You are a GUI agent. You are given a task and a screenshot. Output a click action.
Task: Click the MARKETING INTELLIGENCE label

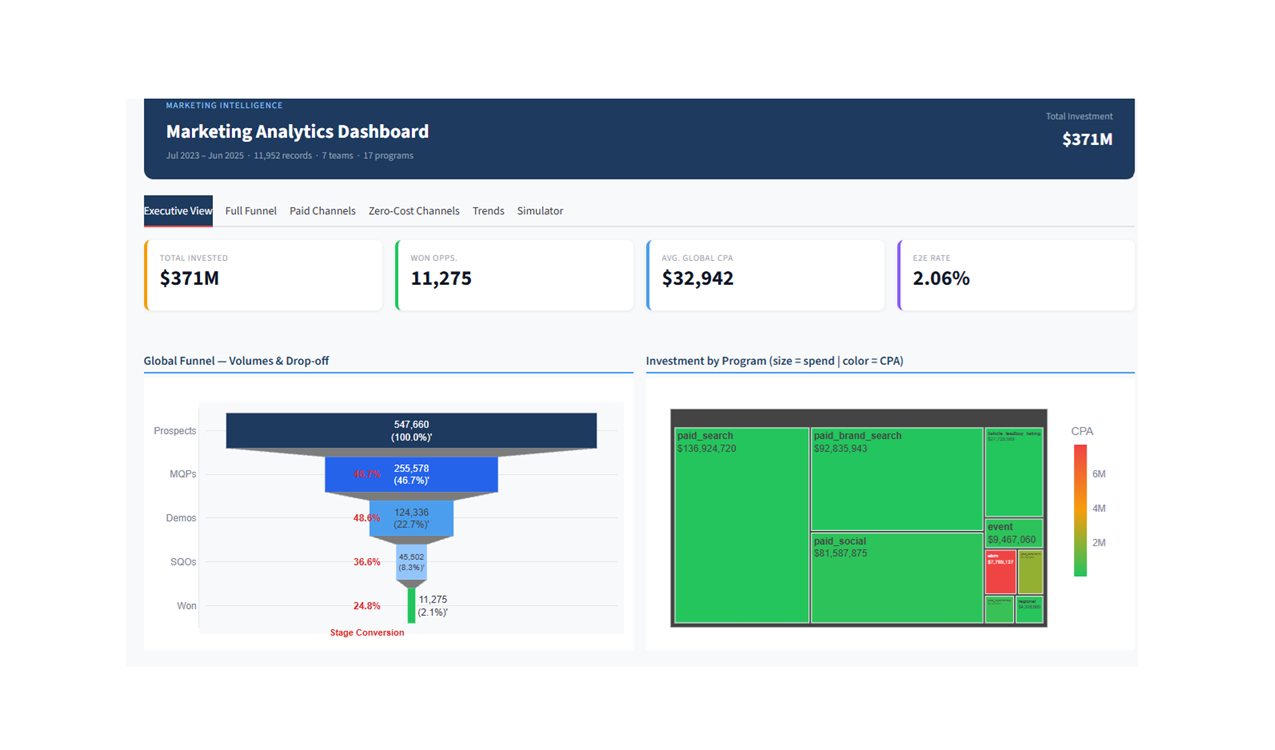(224, 105)
